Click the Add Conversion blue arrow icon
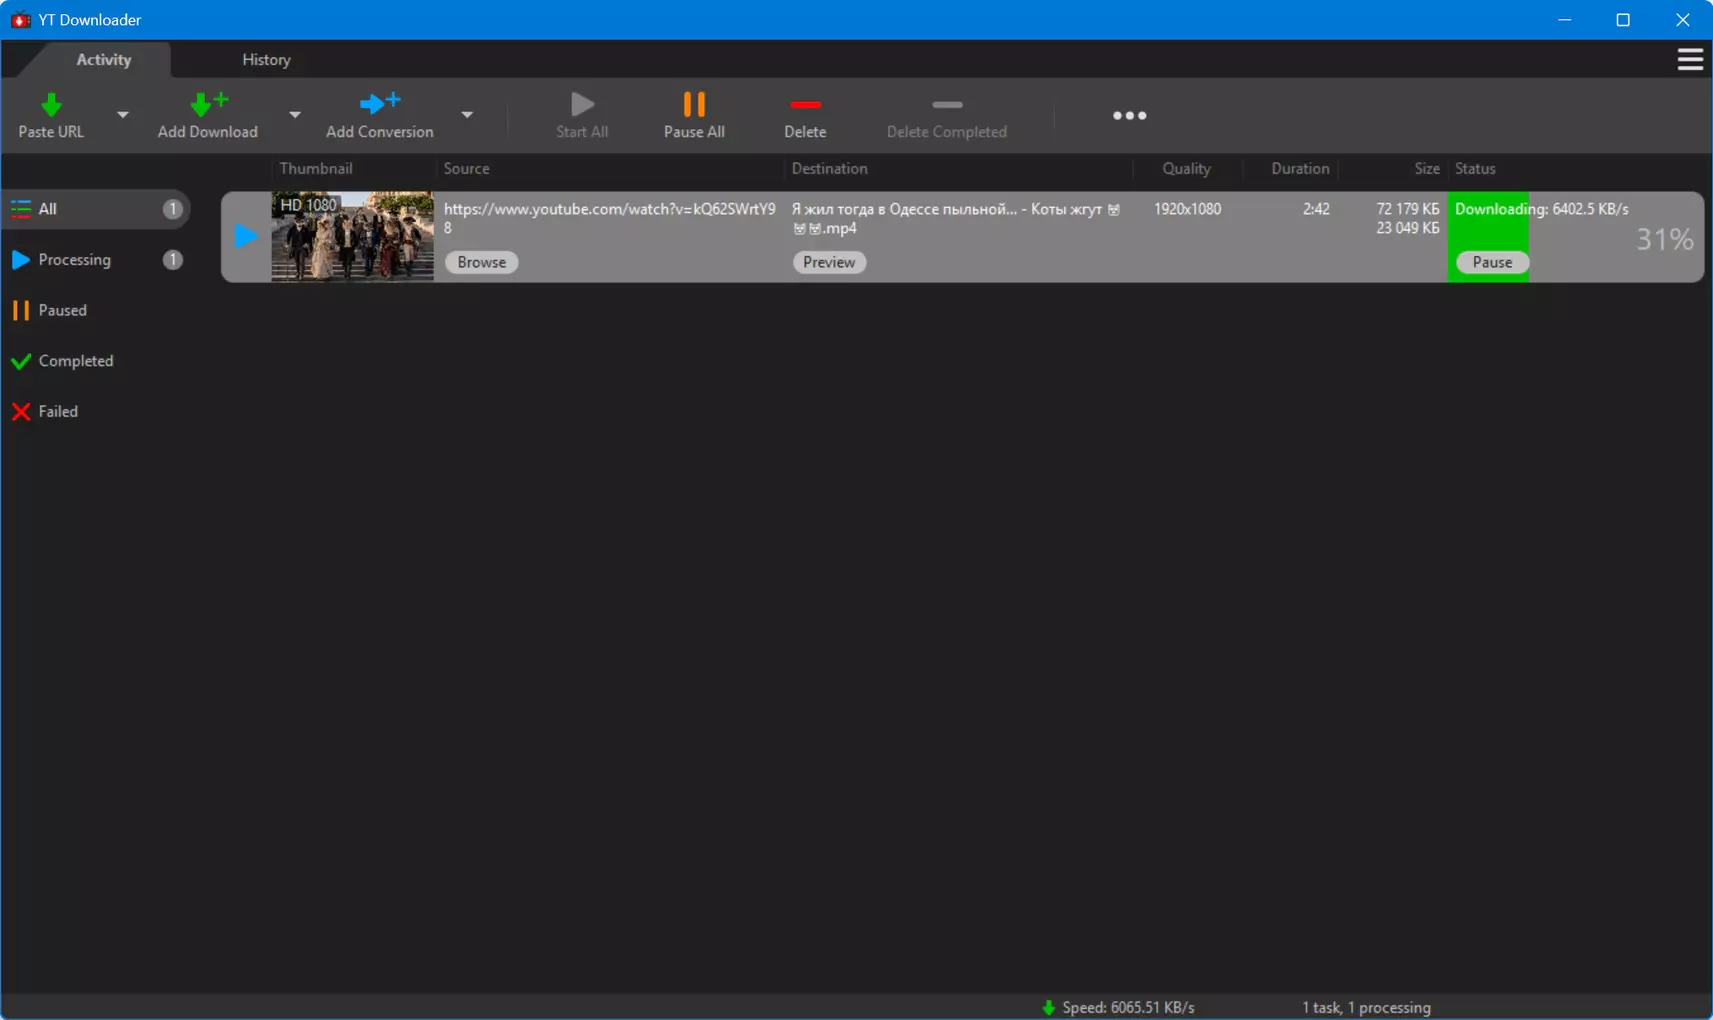 [380, 103]
